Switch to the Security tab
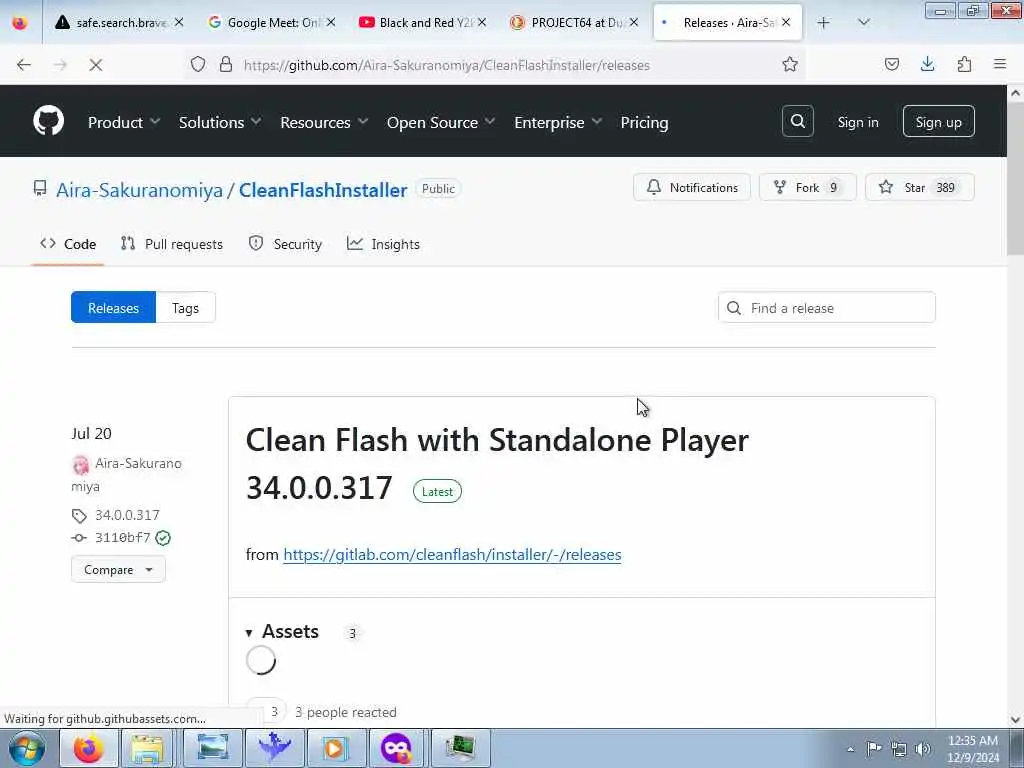The width and height of the screenshot is (1024, 768). [285, 244]
